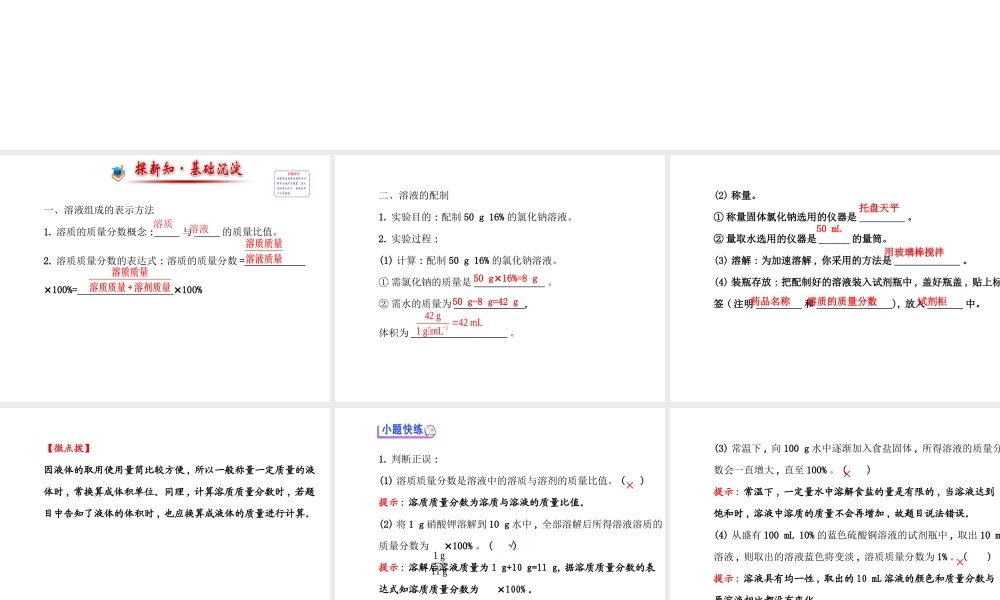1000x600 pixels.
Task: Click the red X after 溶质质量分数为1%。
Action: [x=960, y=561]
